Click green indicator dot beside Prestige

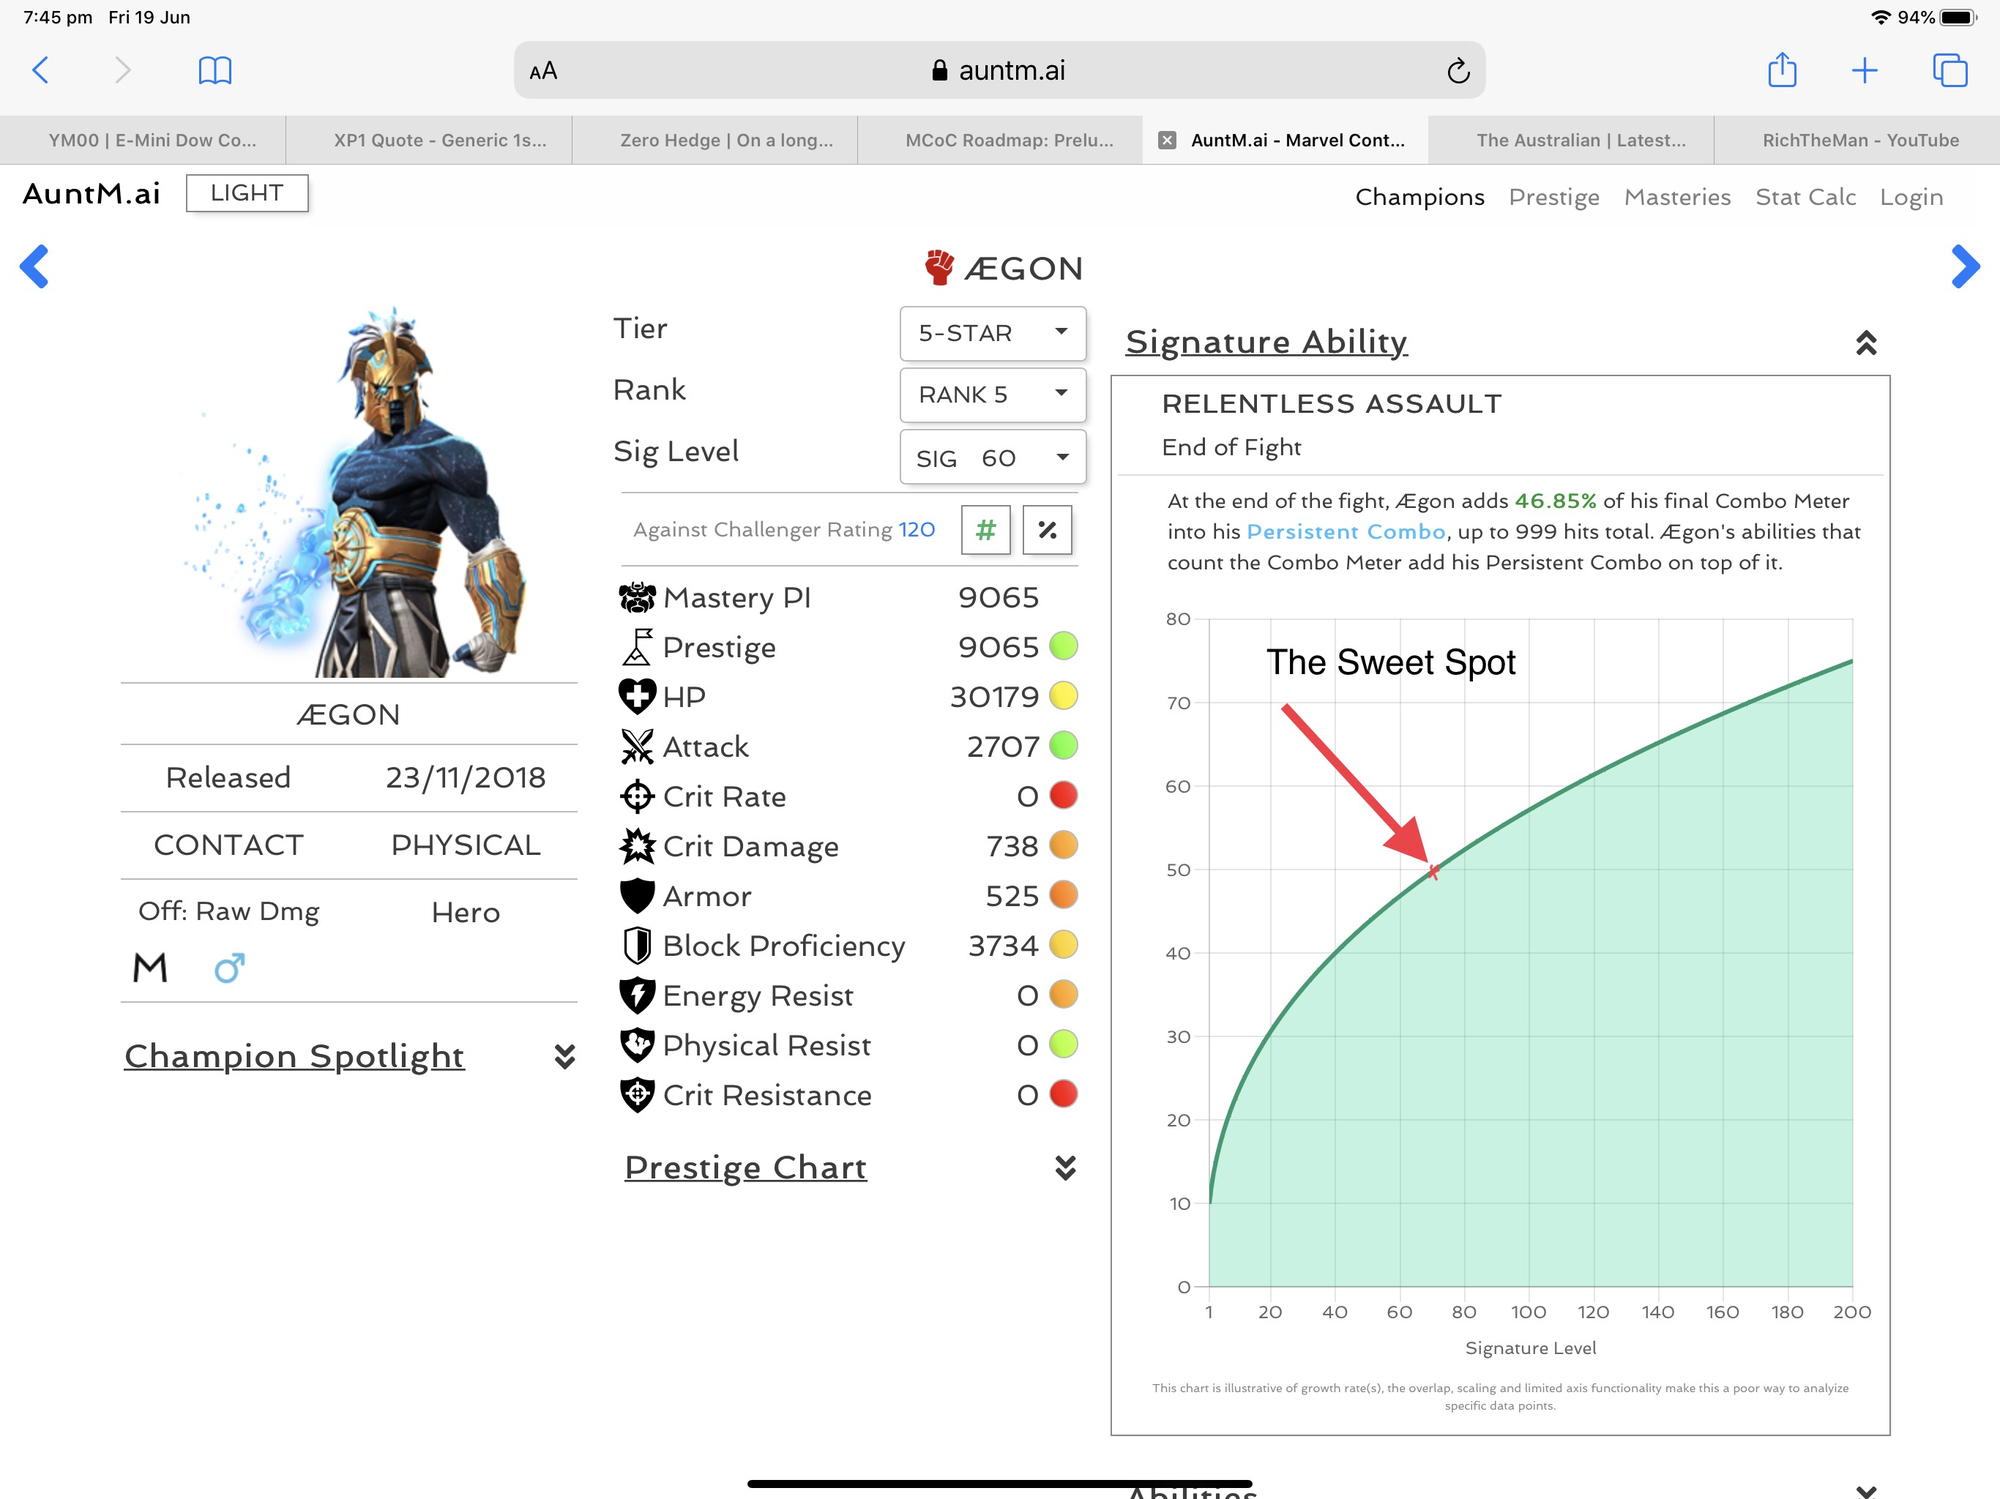pyautogui.click(x=1063, y=646)
